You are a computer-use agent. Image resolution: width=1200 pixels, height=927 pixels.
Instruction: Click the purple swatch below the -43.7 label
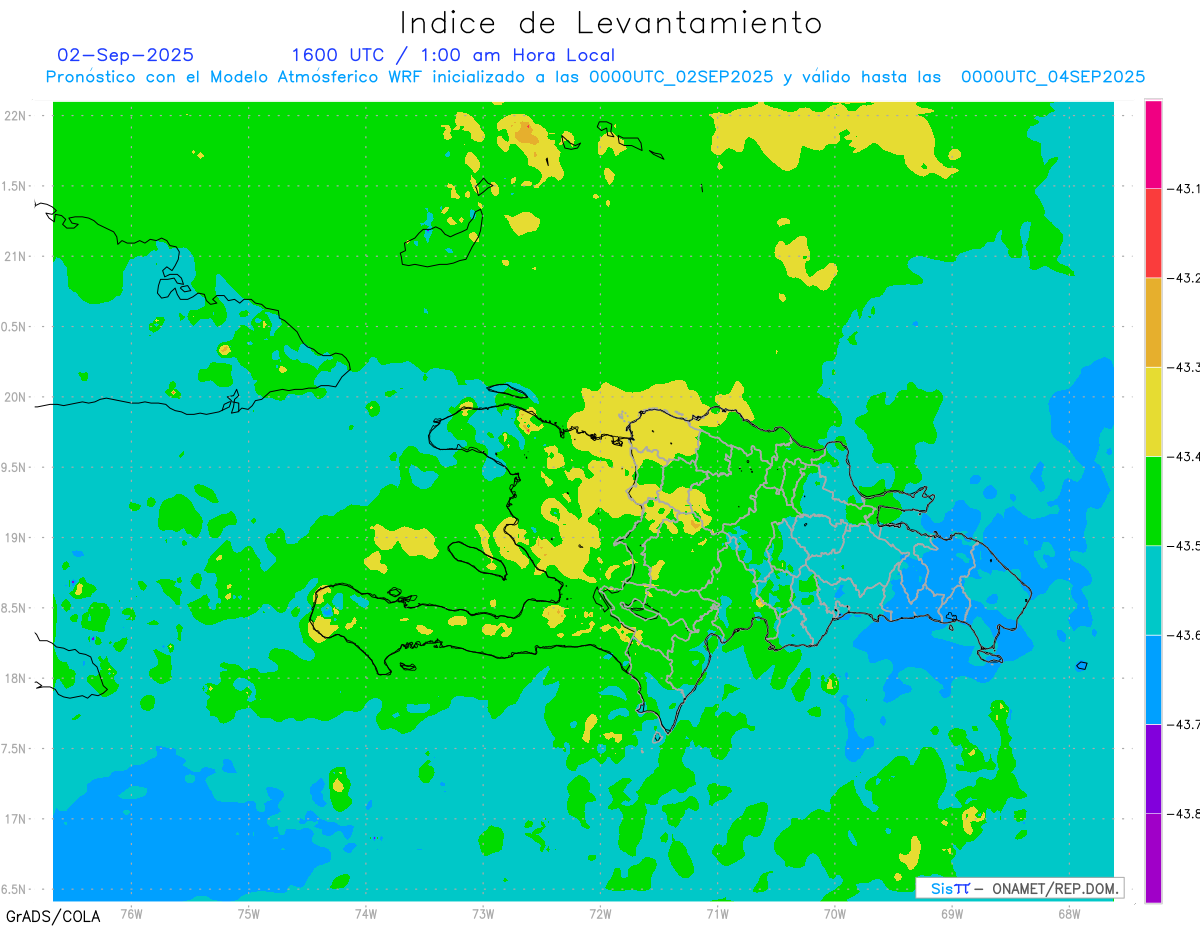coord(1153,768)
